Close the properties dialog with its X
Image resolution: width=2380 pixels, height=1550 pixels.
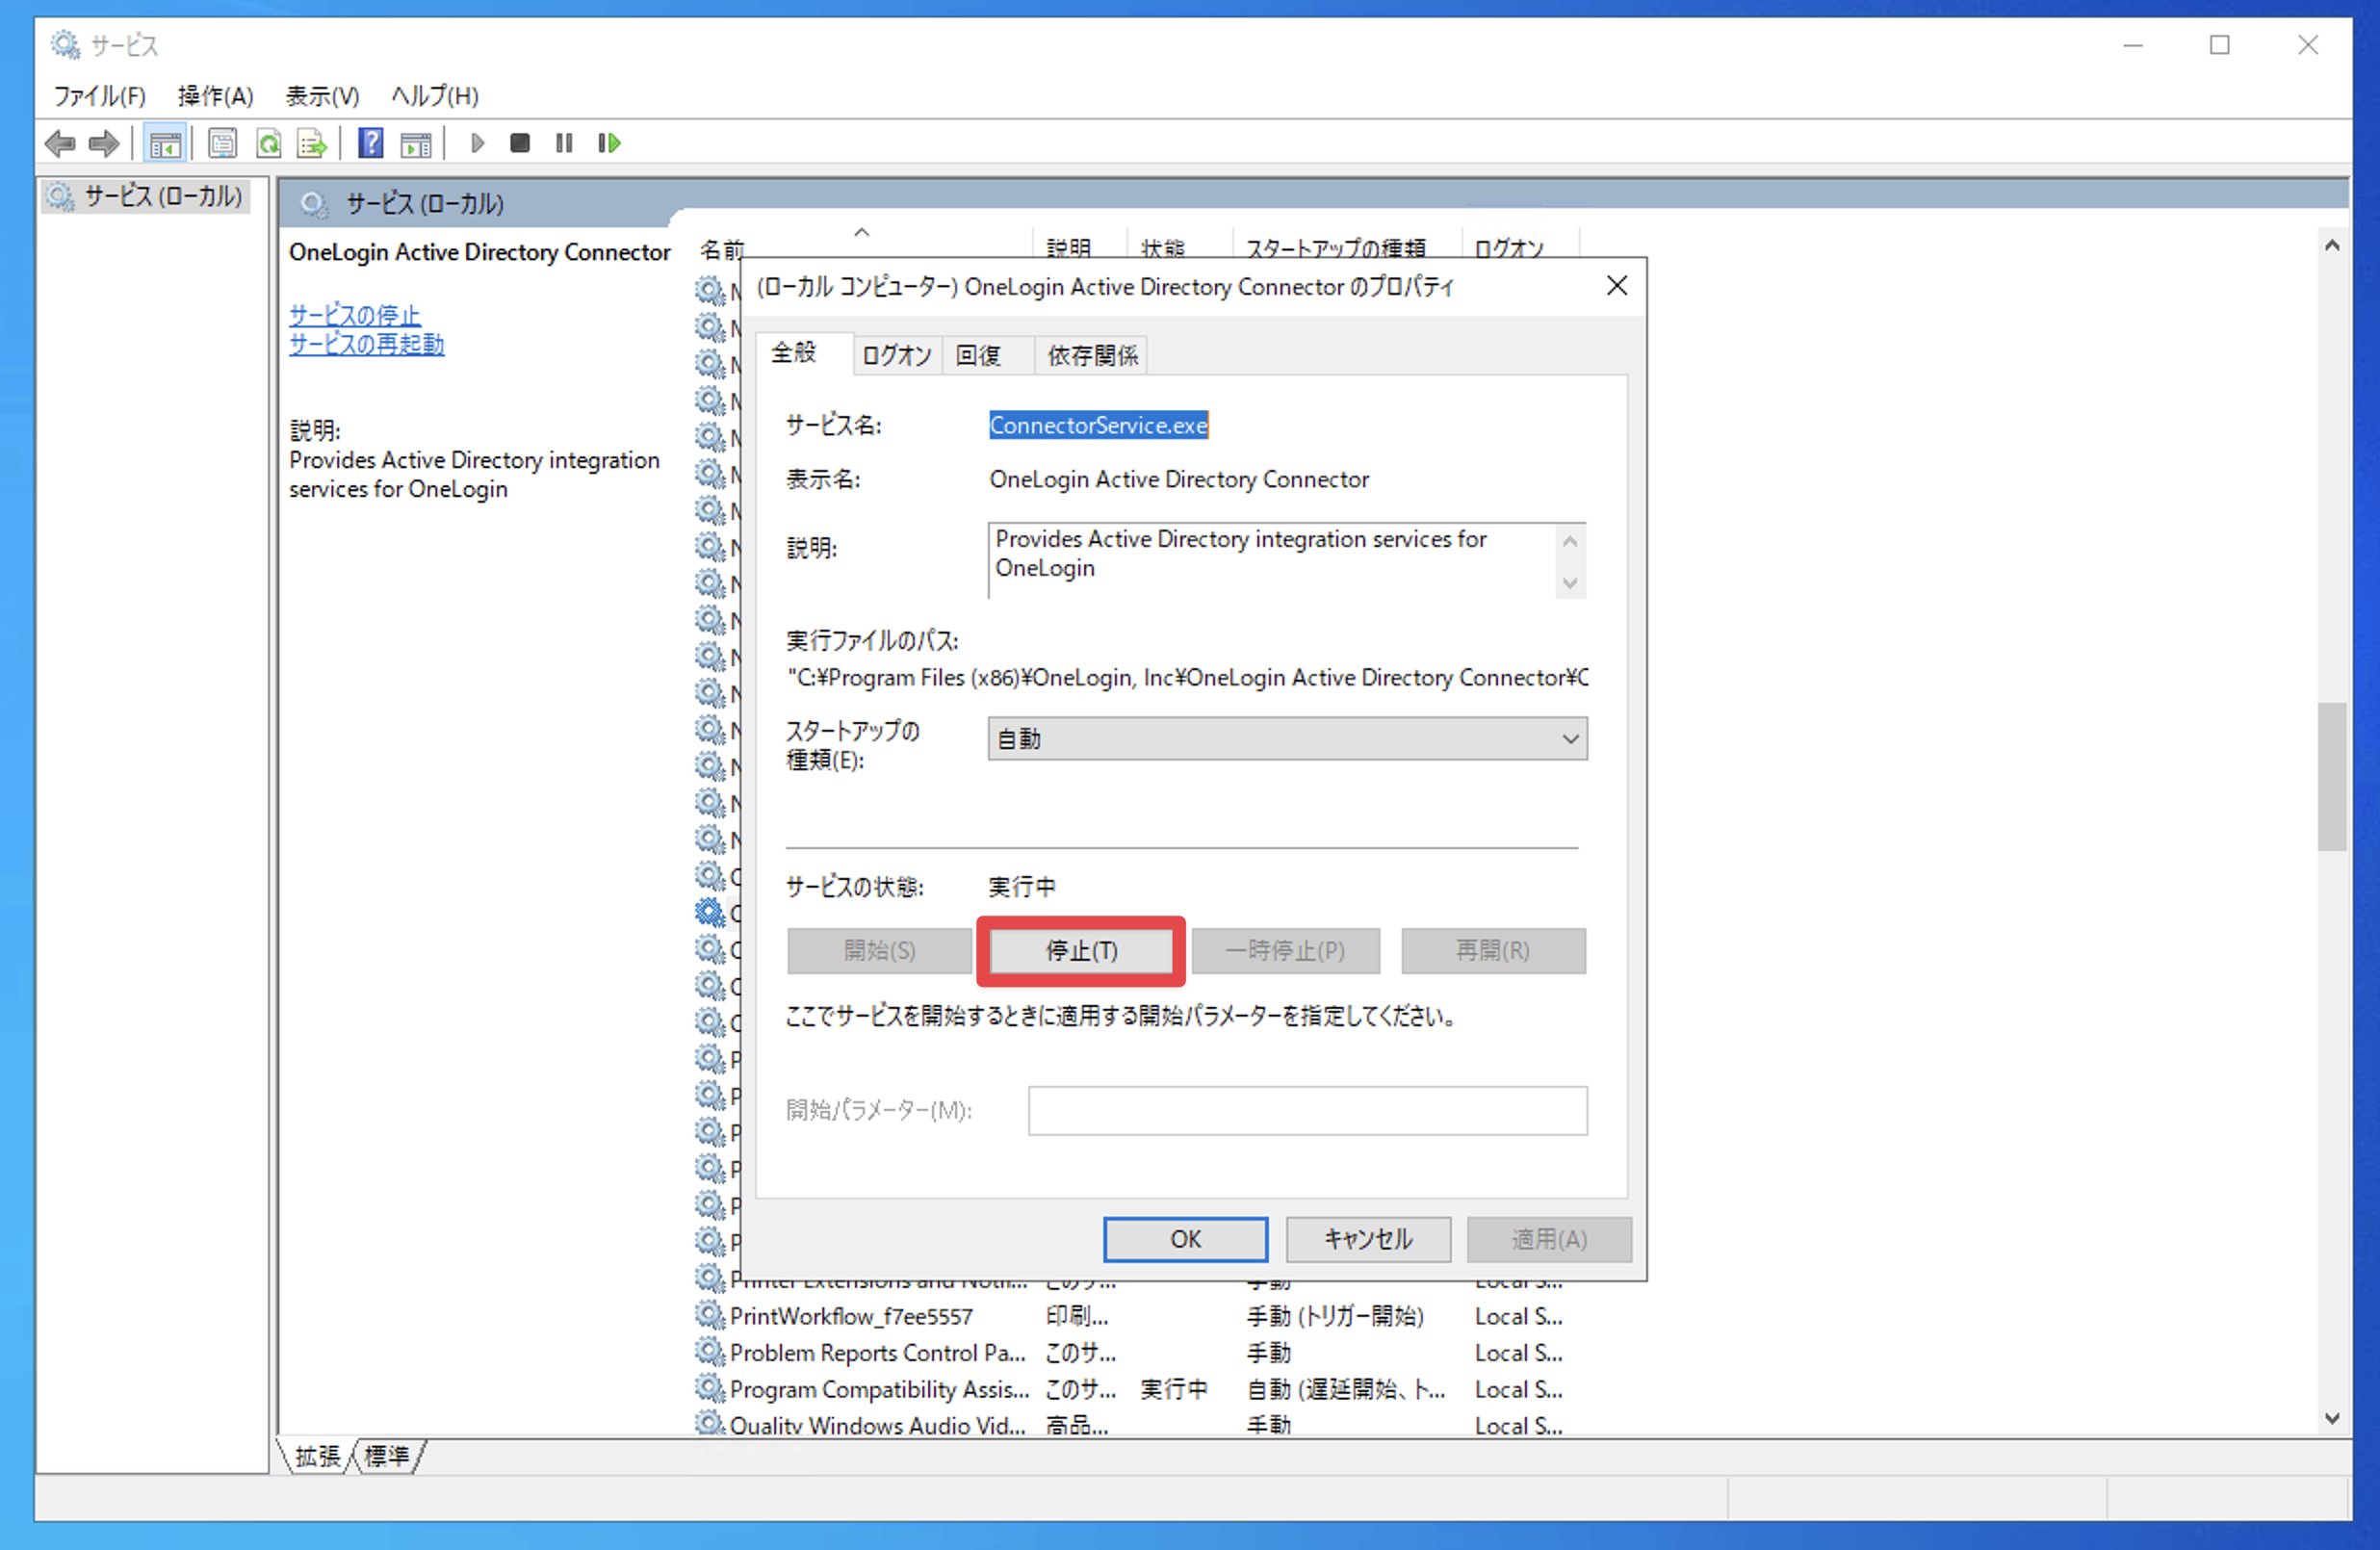[x=1616, y=286]
